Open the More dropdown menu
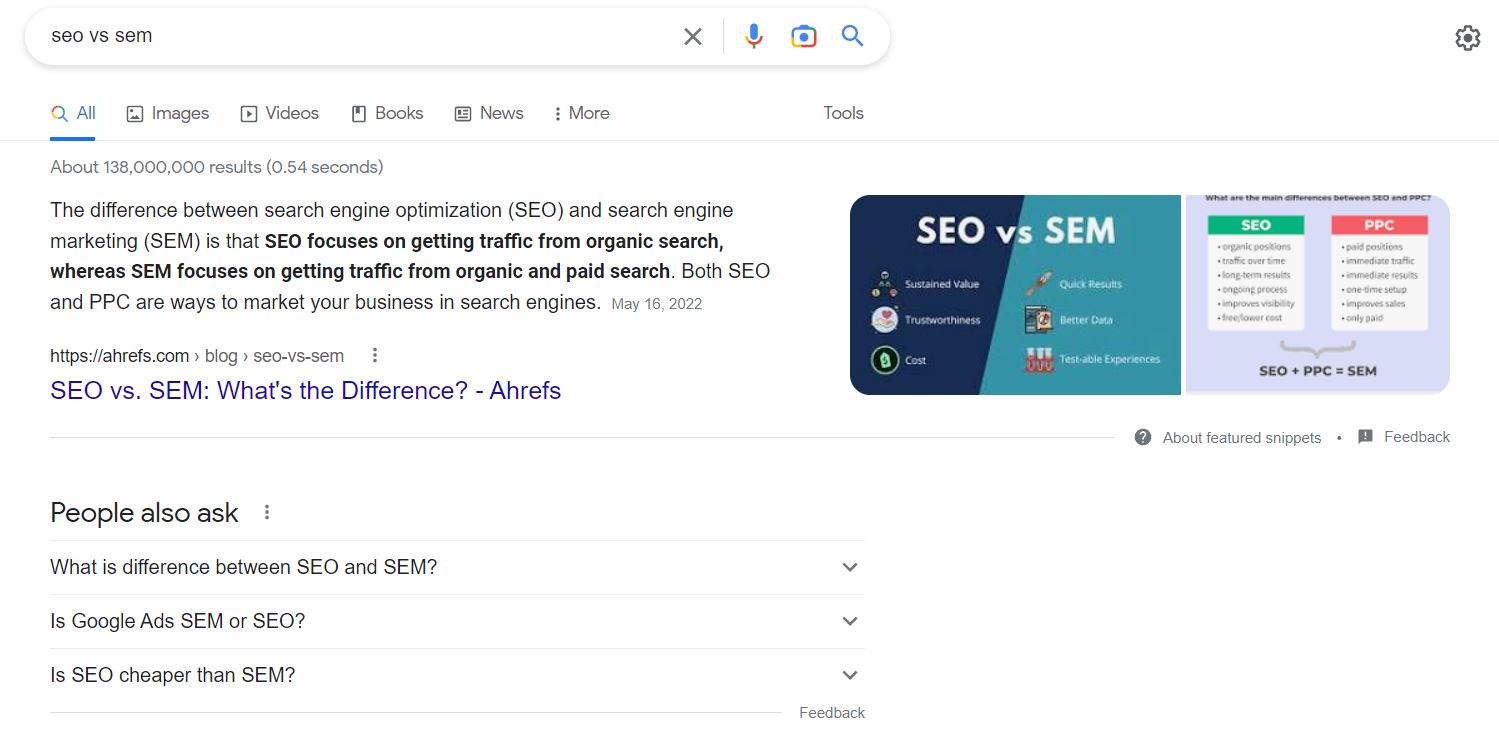 coord(581,113)
